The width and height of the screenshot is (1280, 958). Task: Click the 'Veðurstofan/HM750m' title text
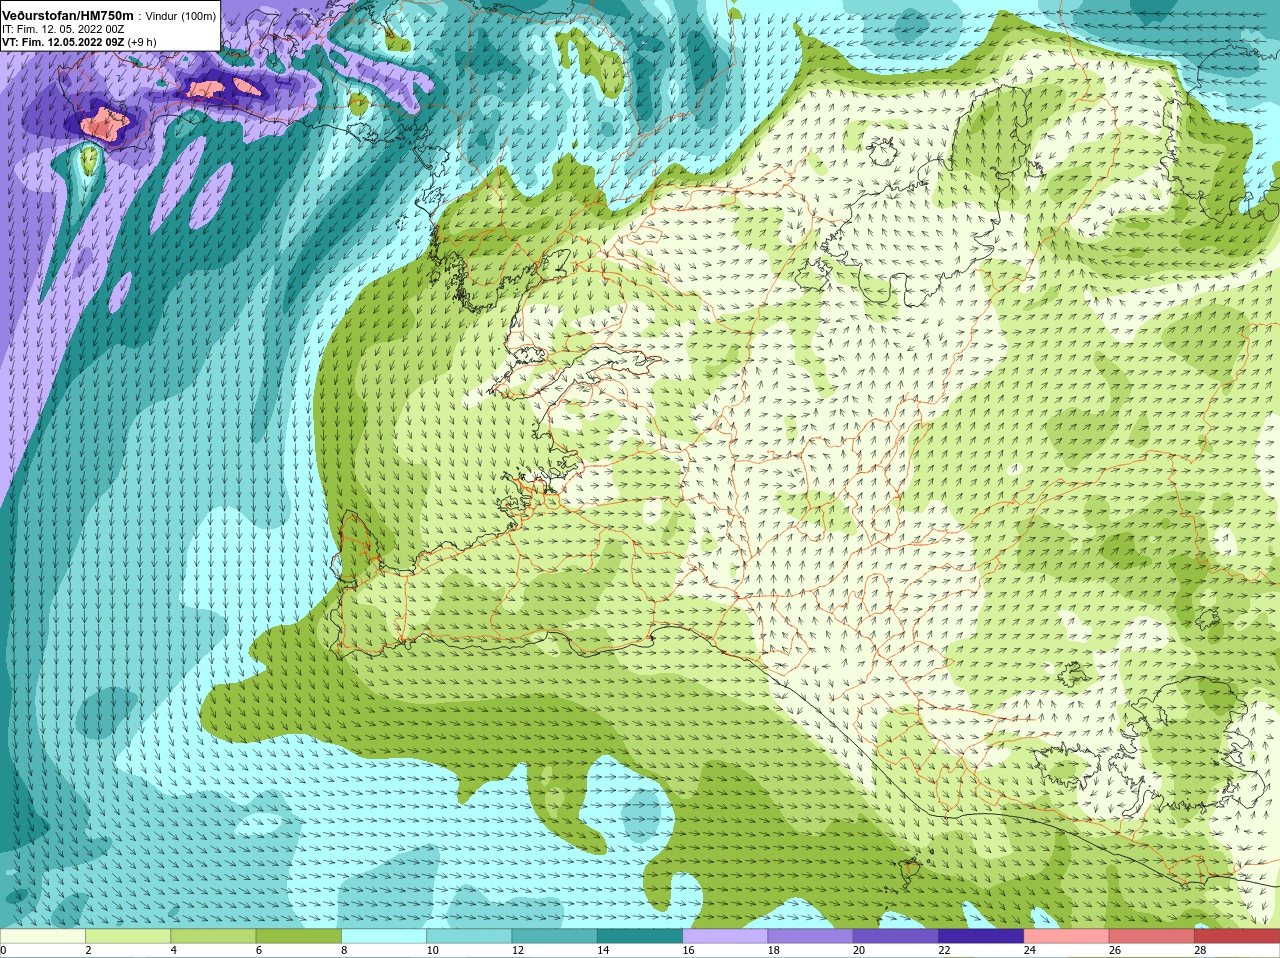[x=67, y=16]
